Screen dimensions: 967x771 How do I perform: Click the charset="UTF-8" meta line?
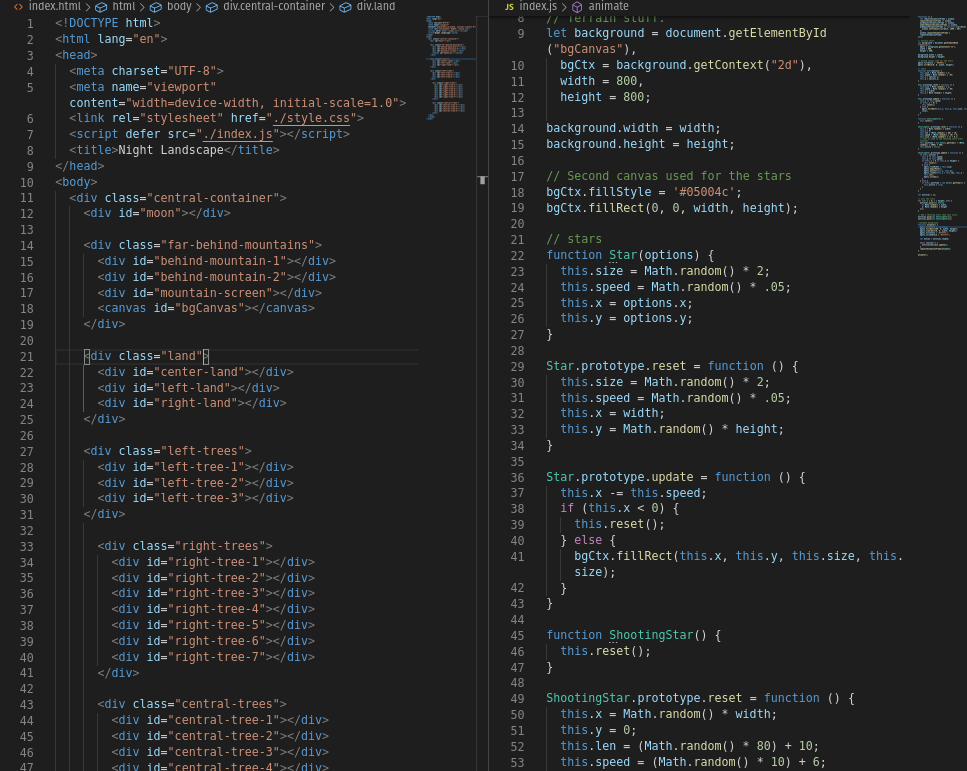pyautogui.click(x=146, y=71)
